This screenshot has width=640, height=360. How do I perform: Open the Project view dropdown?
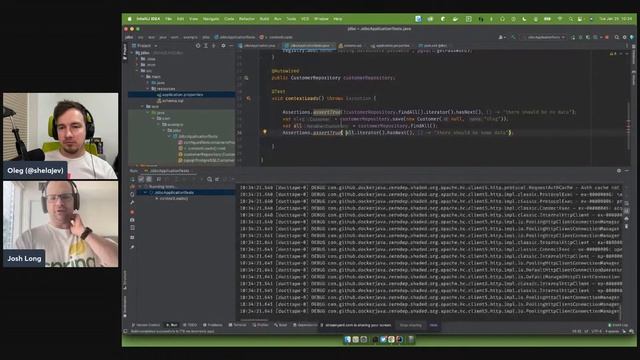(x=145, y=46)
